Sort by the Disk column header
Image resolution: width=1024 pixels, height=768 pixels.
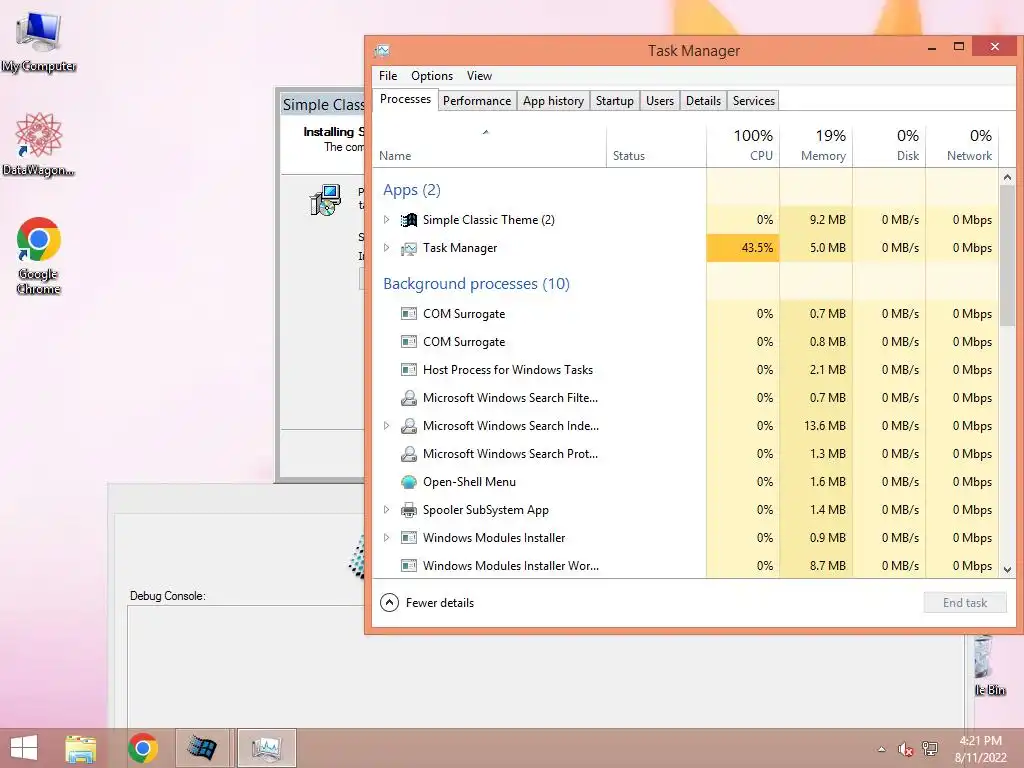click(x=889, y=146)
